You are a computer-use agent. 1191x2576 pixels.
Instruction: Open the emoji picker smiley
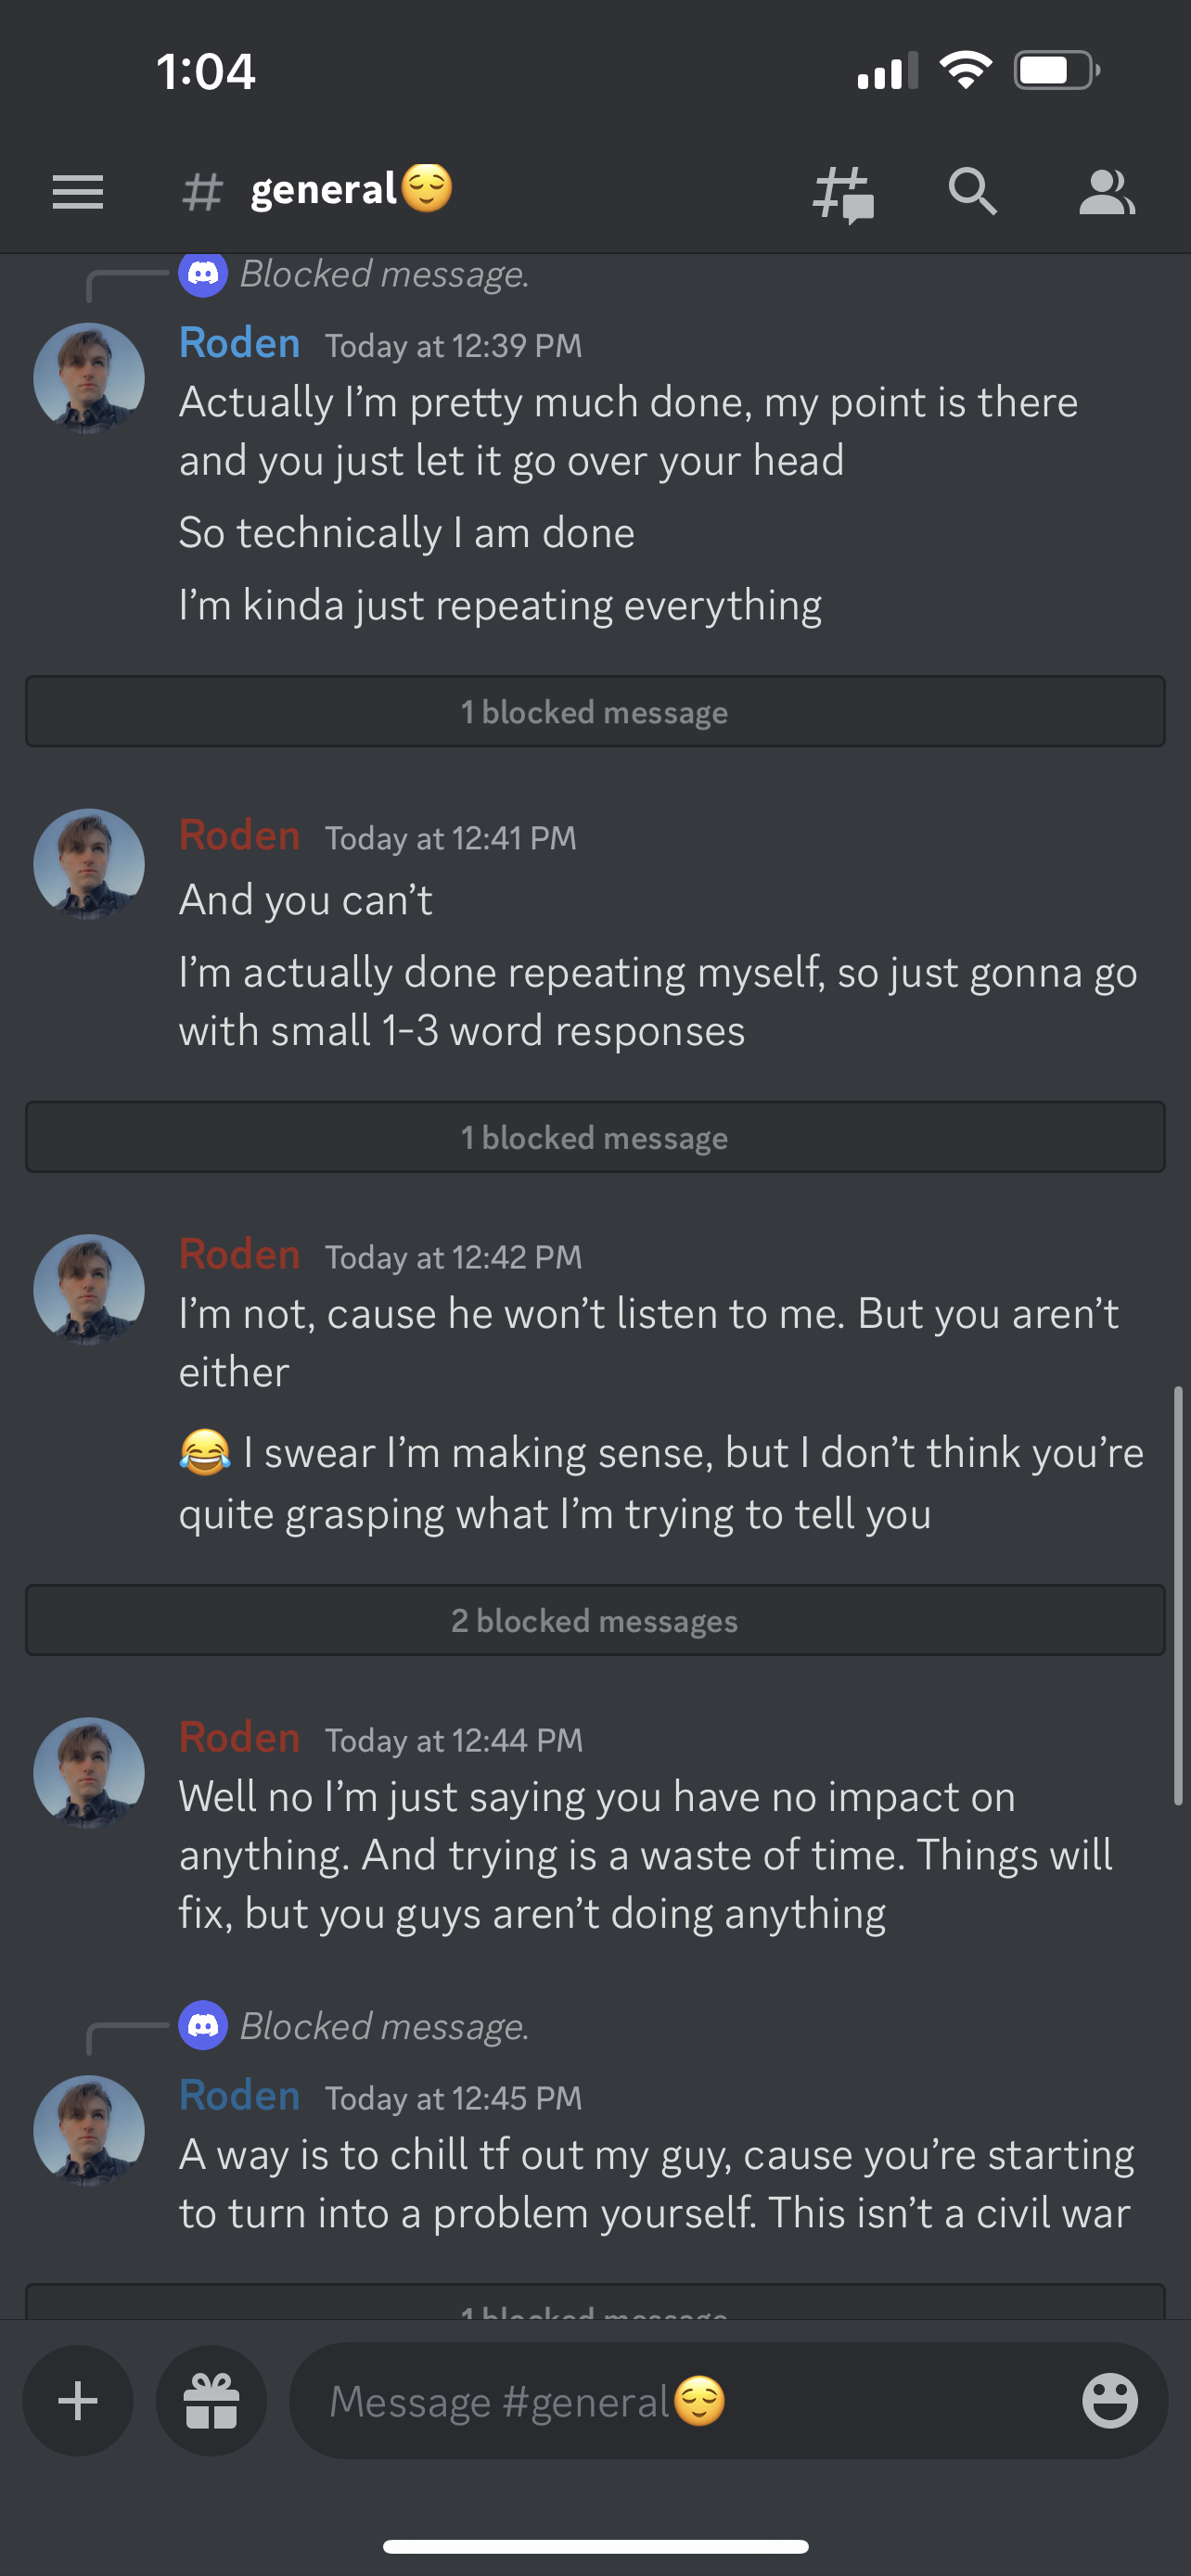click(1109, 2400)
